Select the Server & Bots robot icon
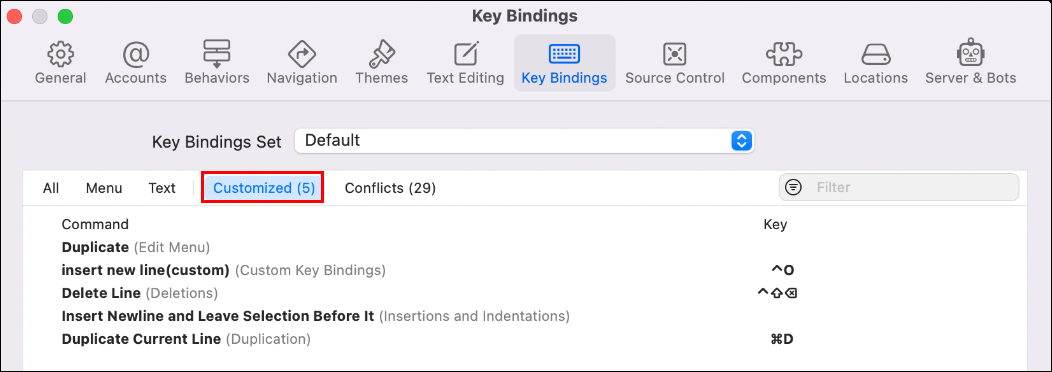 point(970,54)
